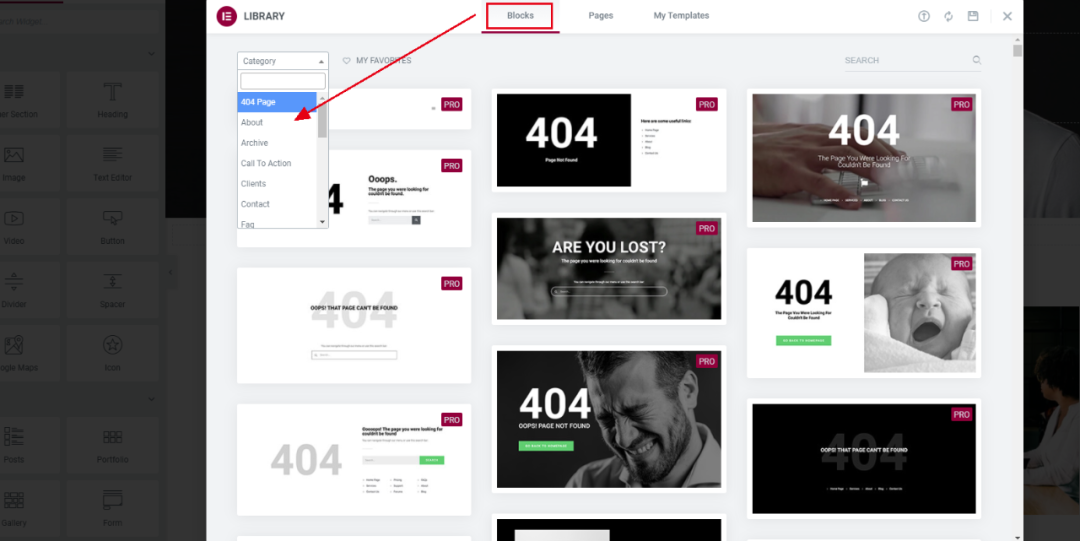Click the category filter text field
Viewport: 1080px width, 541px height.
282,81
